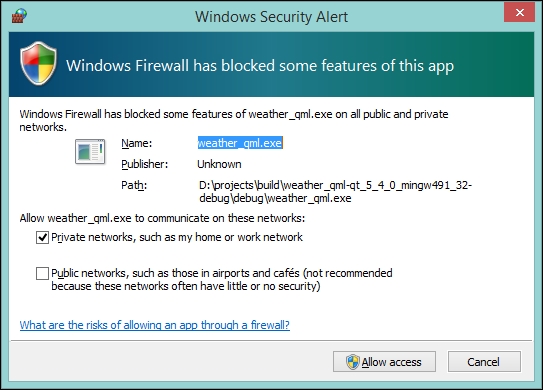Viewport: 543px width, 390px height.
Task: Click the Publisher value Unknown
Action: (219, 164)
